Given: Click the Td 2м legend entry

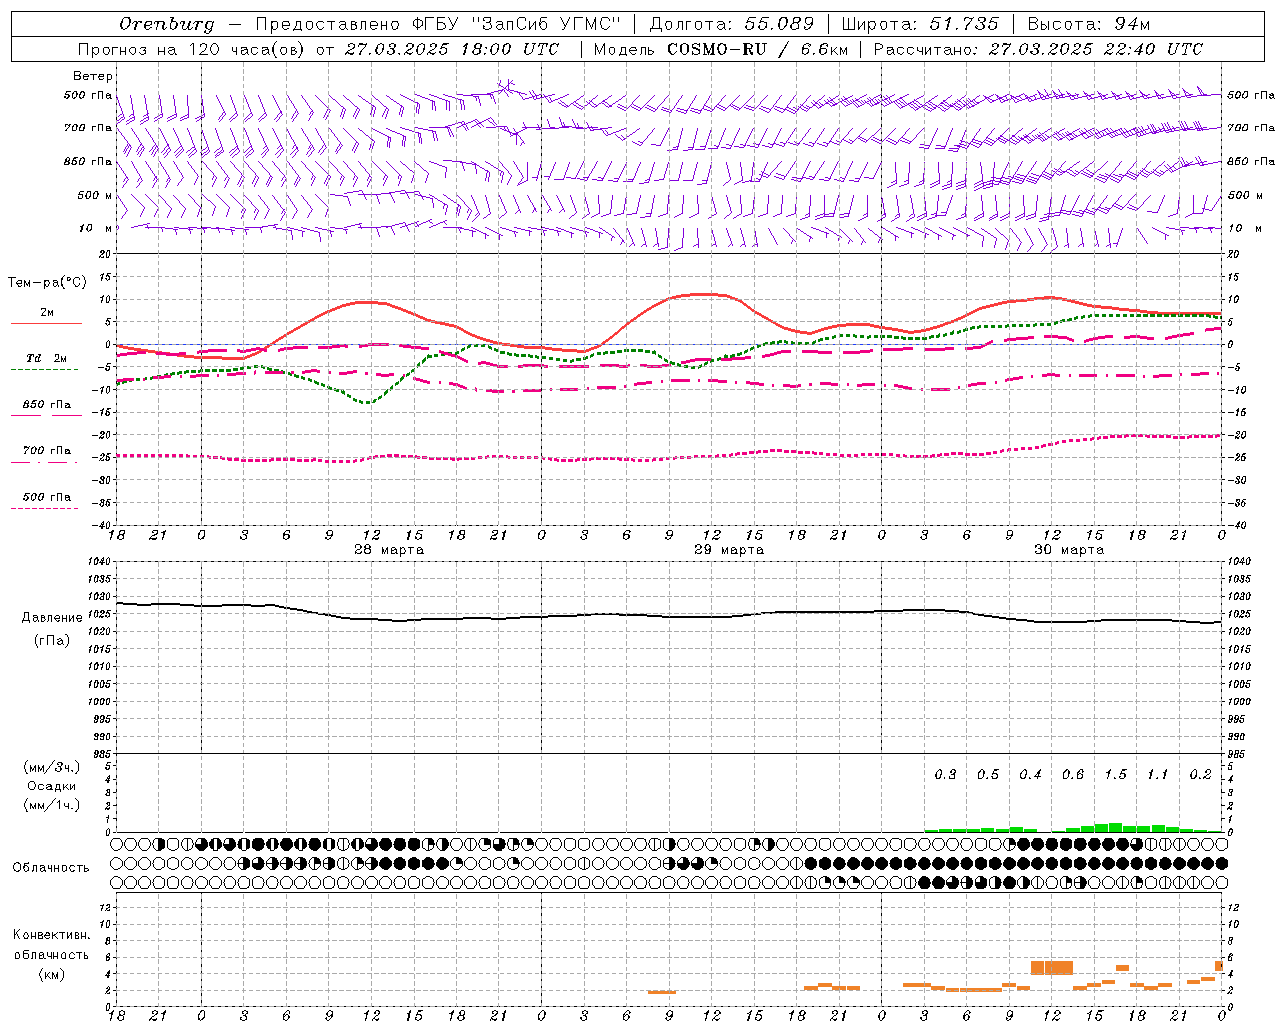Looking at the screenshot, I should coord(46,358).
